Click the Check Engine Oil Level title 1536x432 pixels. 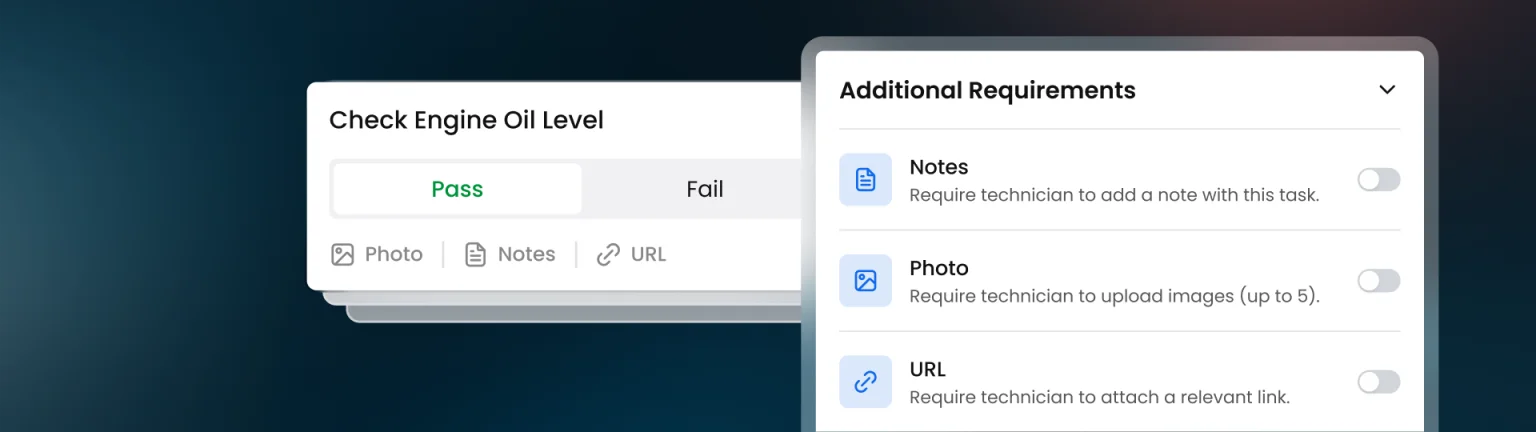coord(466,121)
